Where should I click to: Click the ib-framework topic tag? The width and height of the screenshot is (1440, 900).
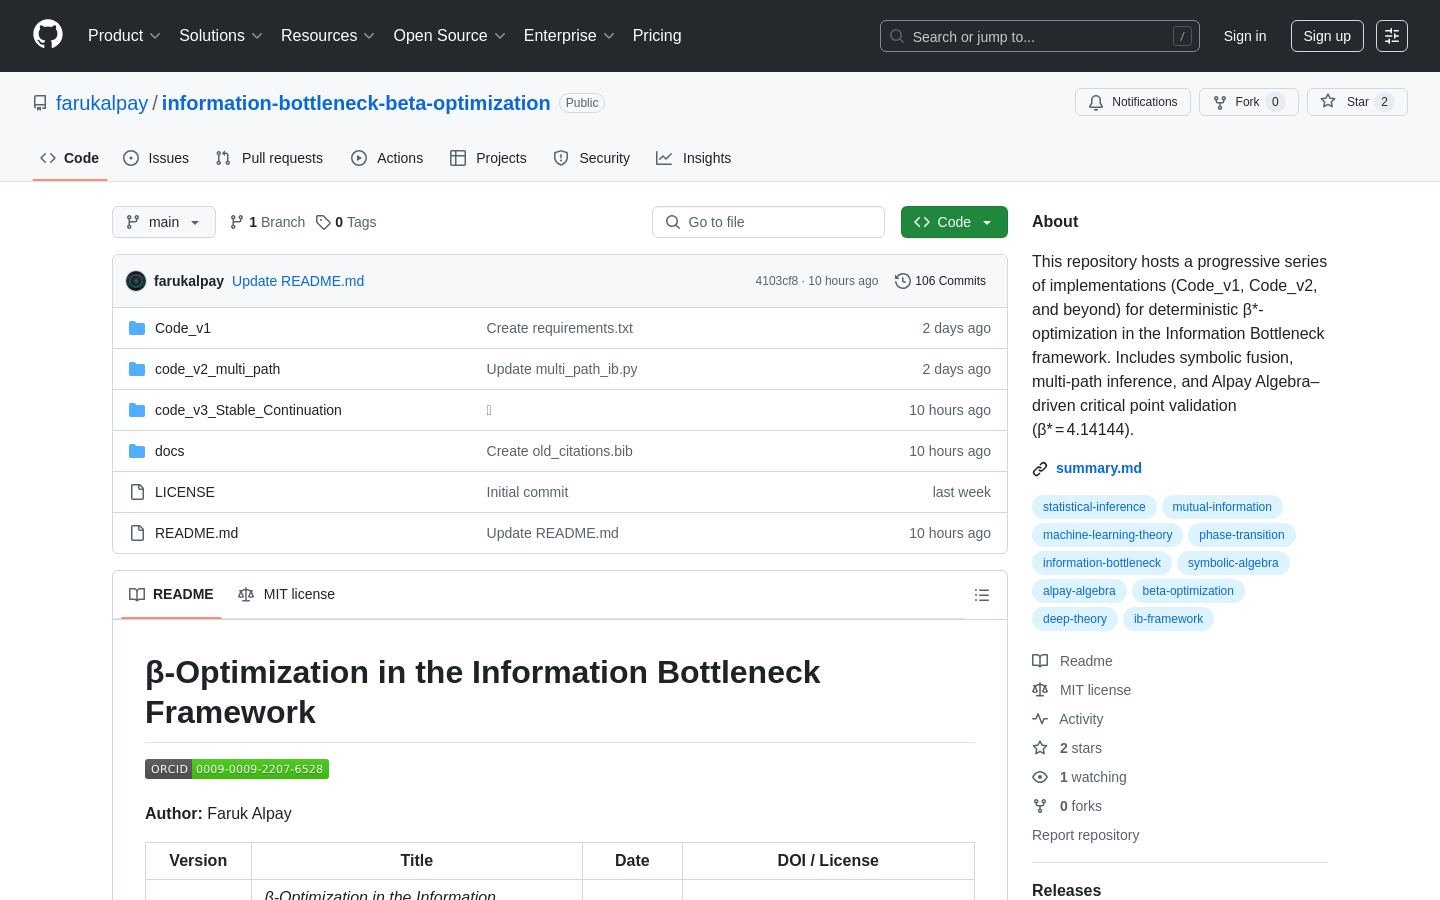1168,619
